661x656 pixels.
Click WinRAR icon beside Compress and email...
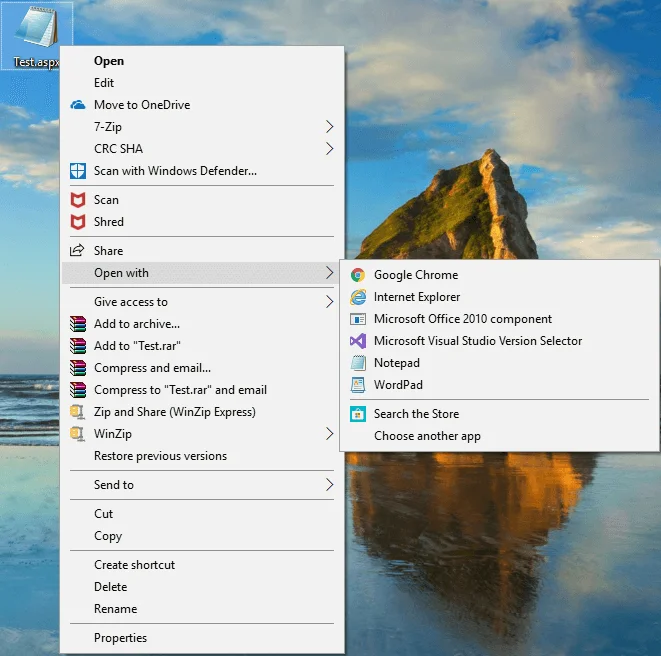(x=78, y=368)
